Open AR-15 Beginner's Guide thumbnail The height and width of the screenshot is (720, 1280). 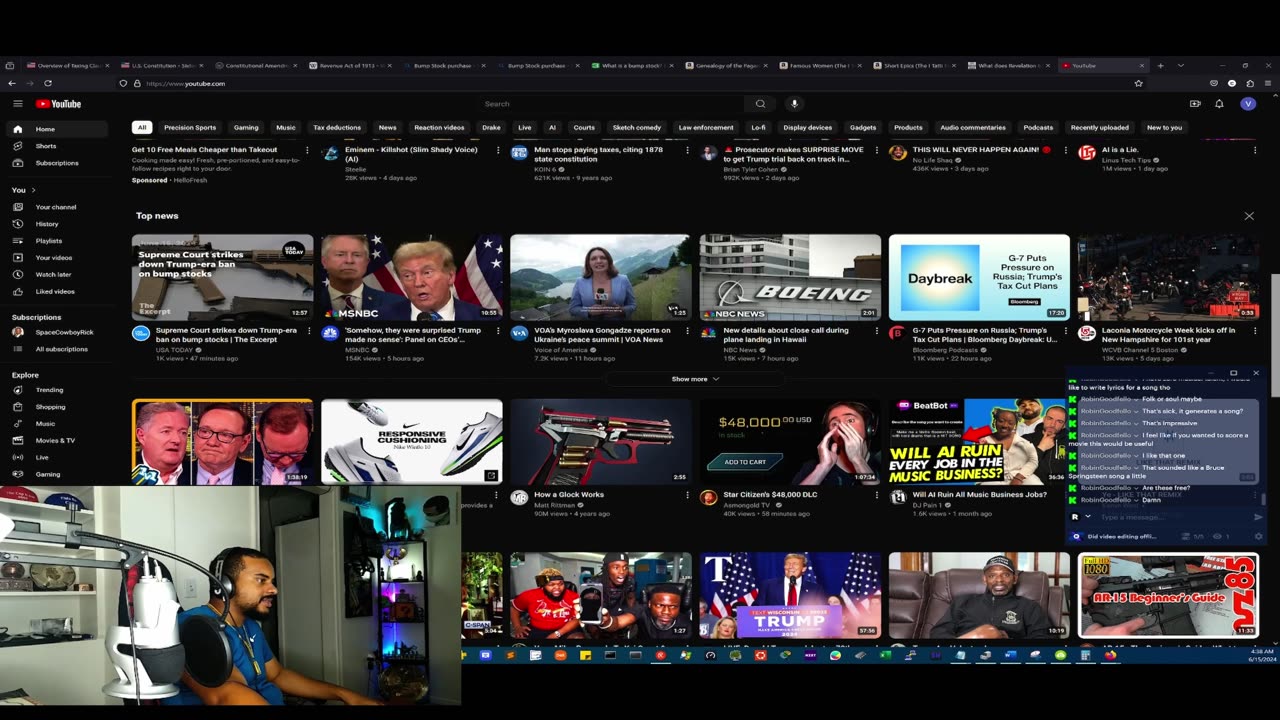tap(1168, 595)
